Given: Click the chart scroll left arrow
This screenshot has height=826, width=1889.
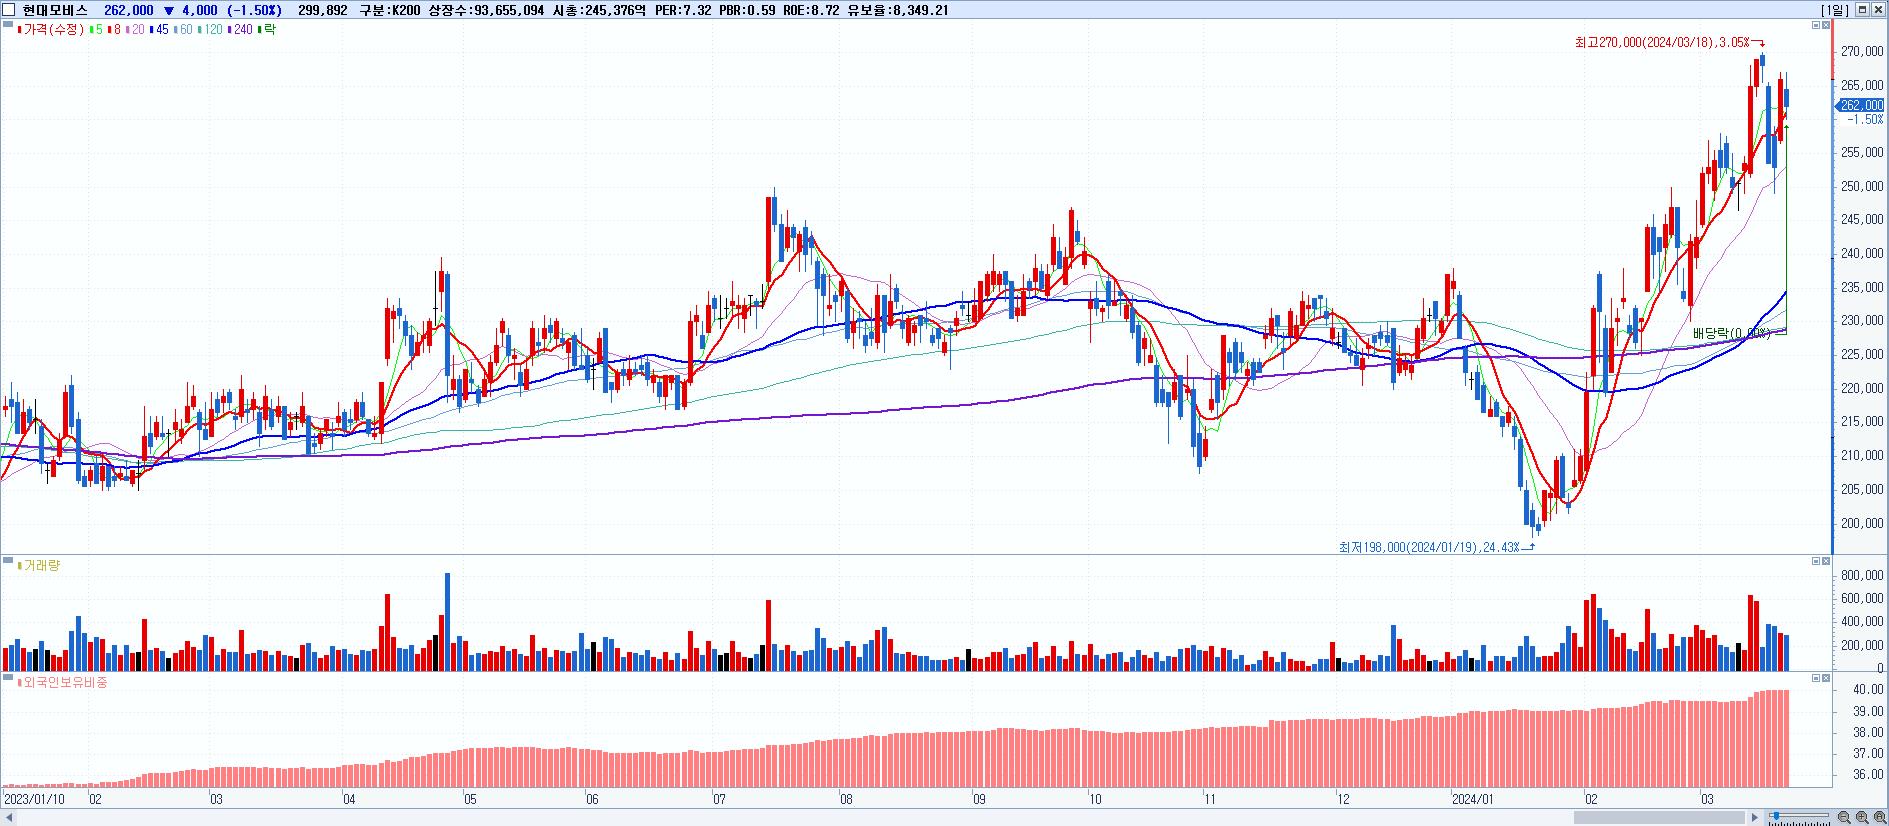Looking at the screenshot, I should [8, 818].
